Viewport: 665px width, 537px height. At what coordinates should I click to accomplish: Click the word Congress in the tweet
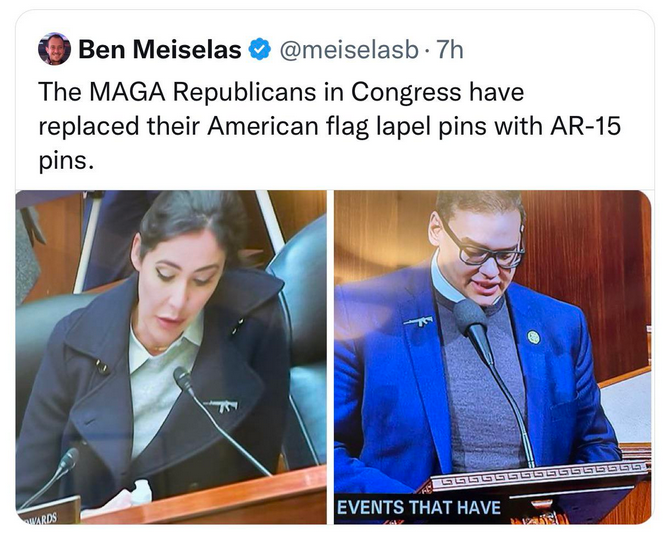(x=406, y=93)
